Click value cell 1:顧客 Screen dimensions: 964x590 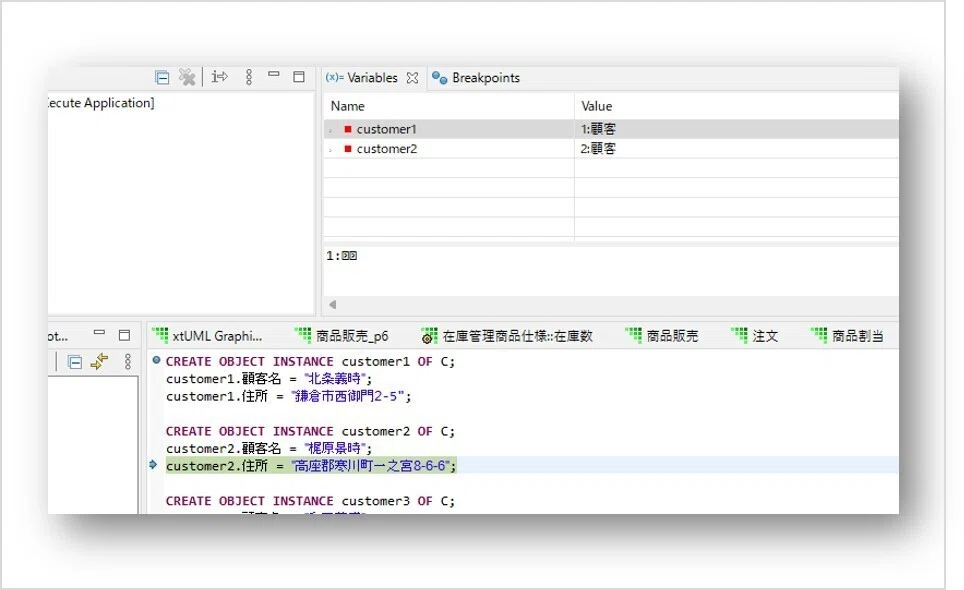(x=598, y=129)
